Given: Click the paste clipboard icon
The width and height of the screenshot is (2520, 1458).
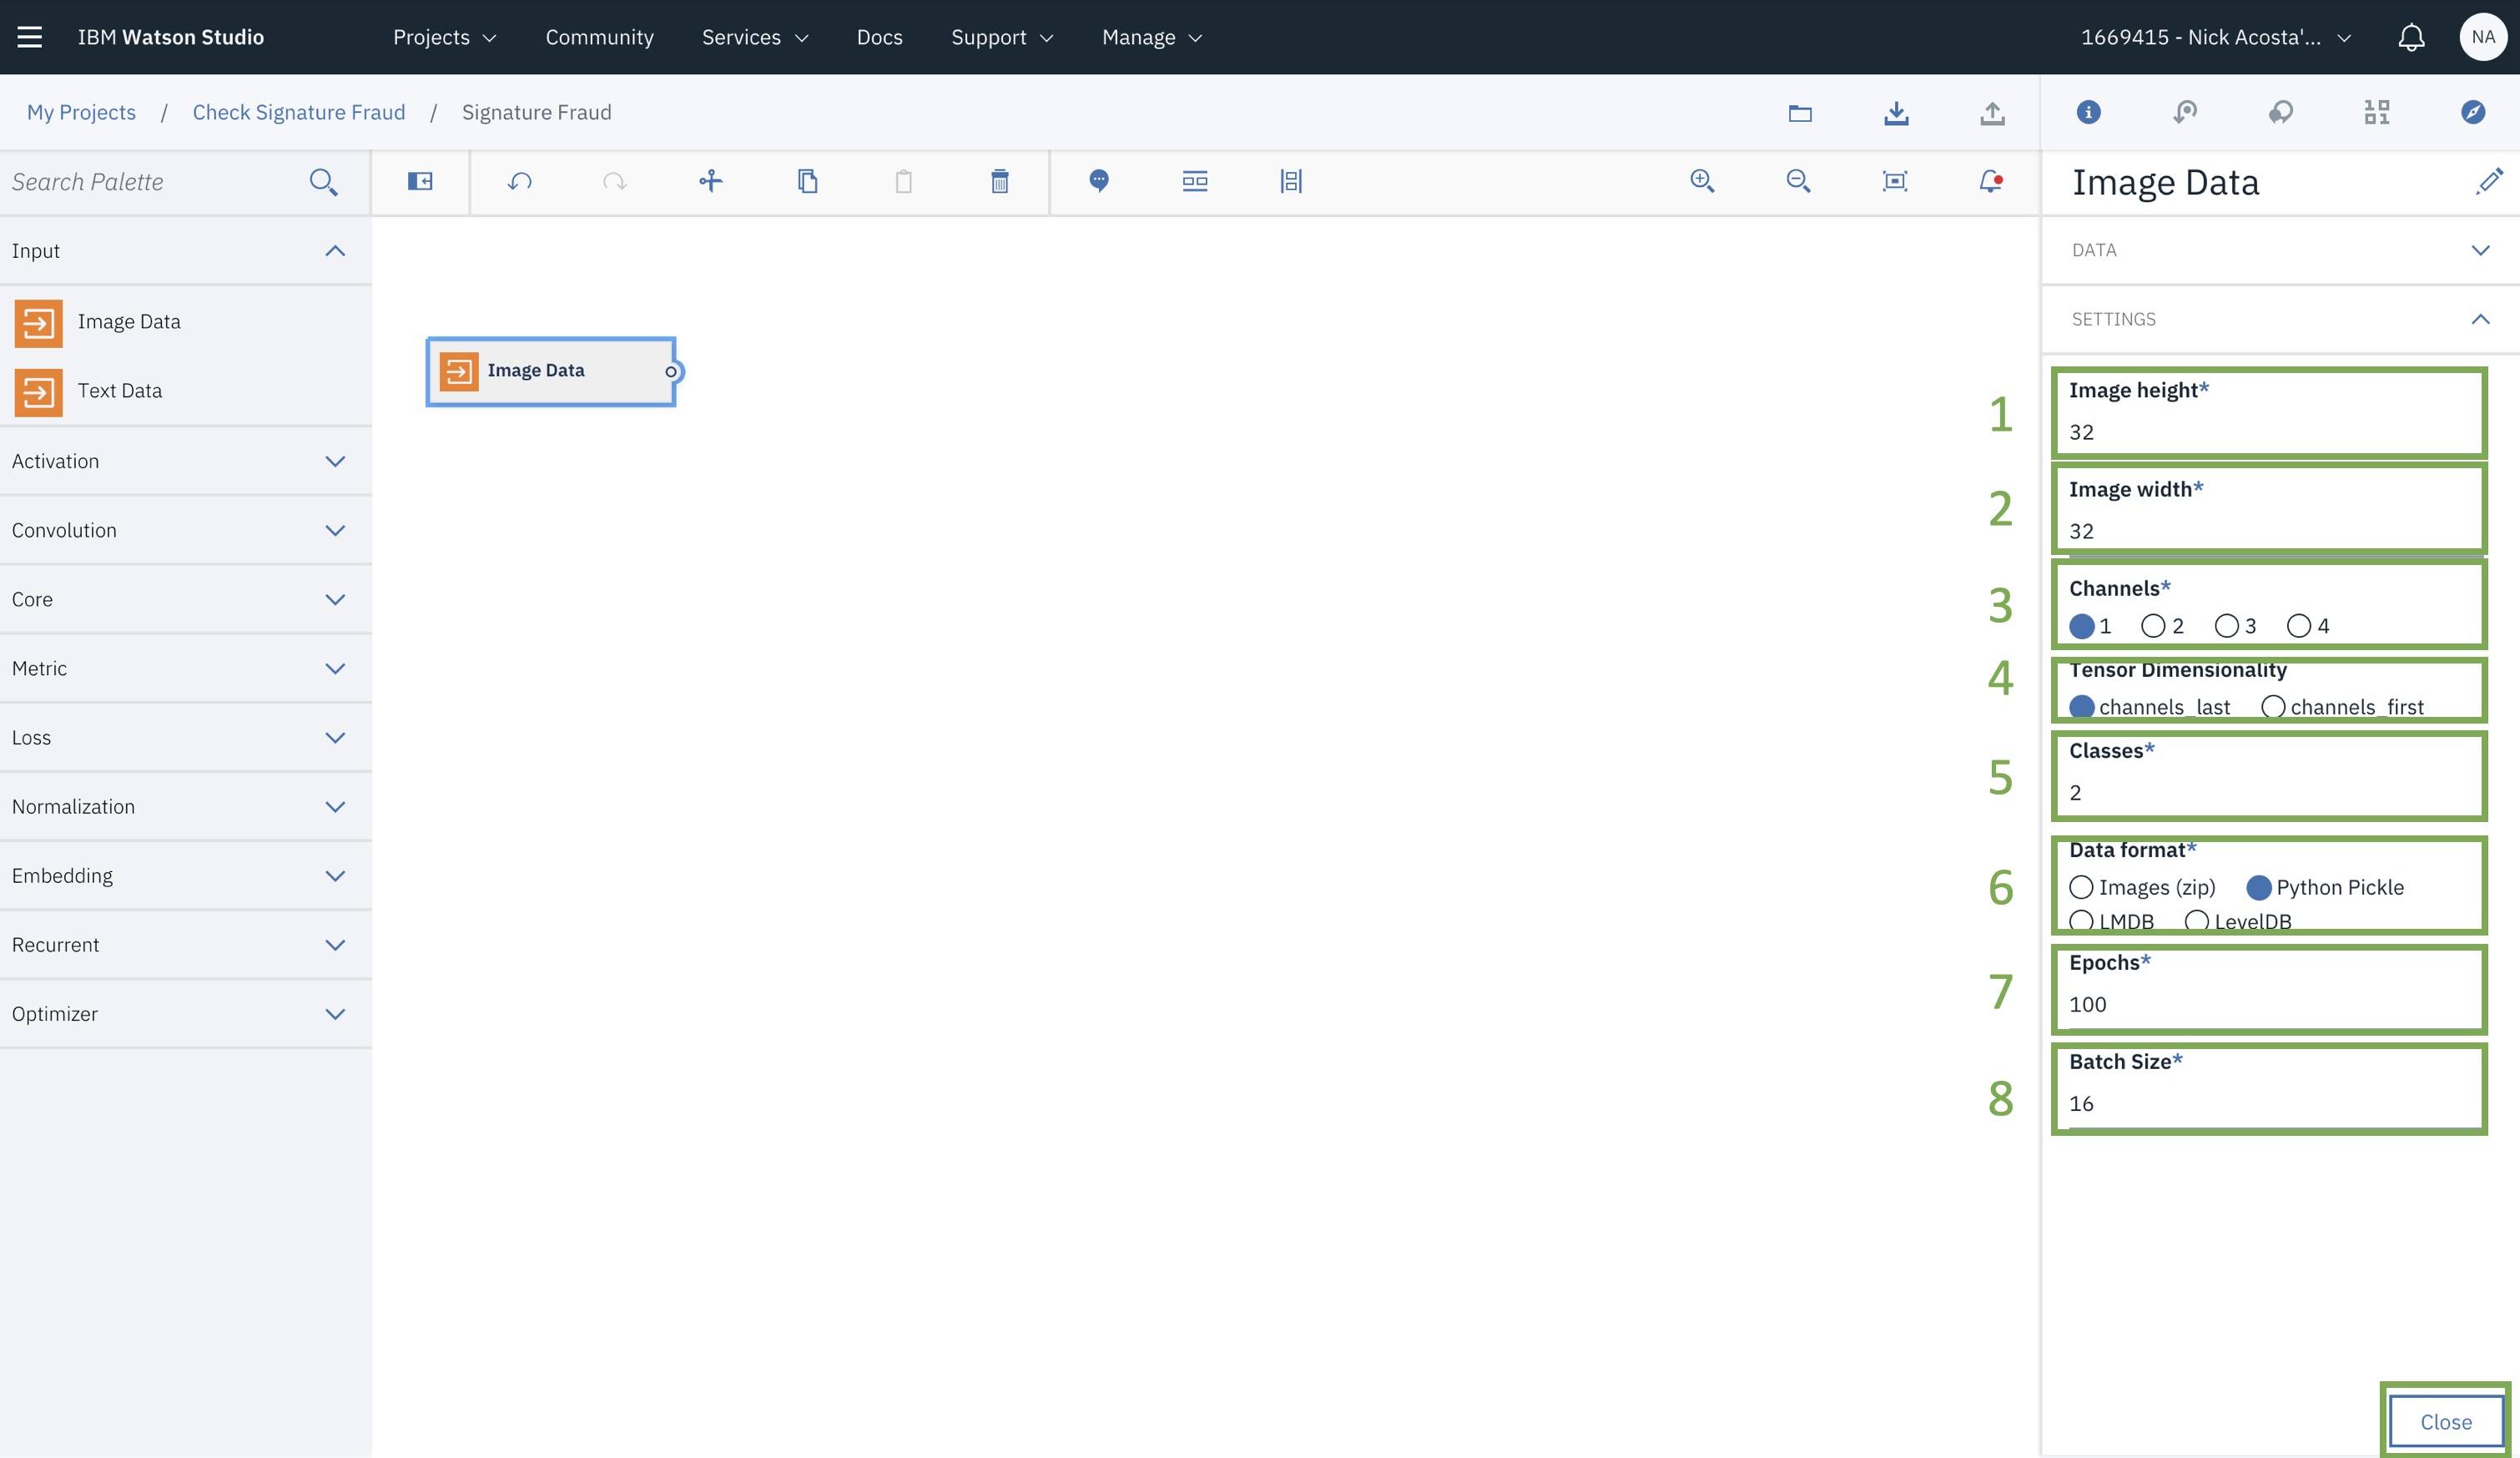Looking at the screenshot, I should [903, 181].
